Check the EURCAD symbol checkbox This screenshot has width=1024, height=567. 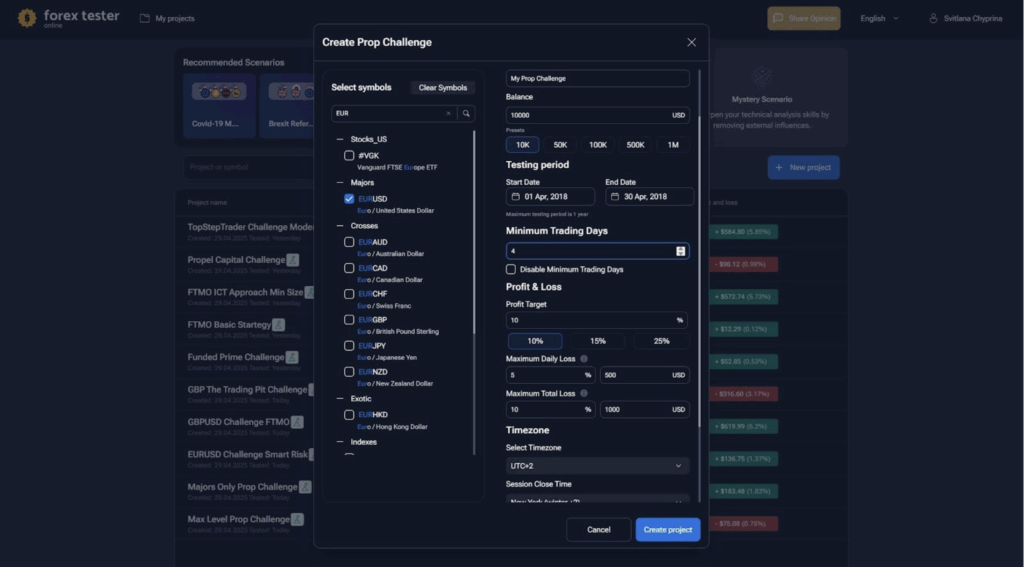click(349, 268)
